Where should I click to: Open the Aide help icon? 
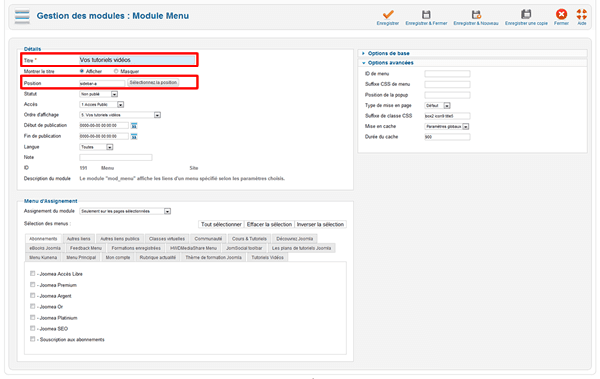tap(582, 14)
